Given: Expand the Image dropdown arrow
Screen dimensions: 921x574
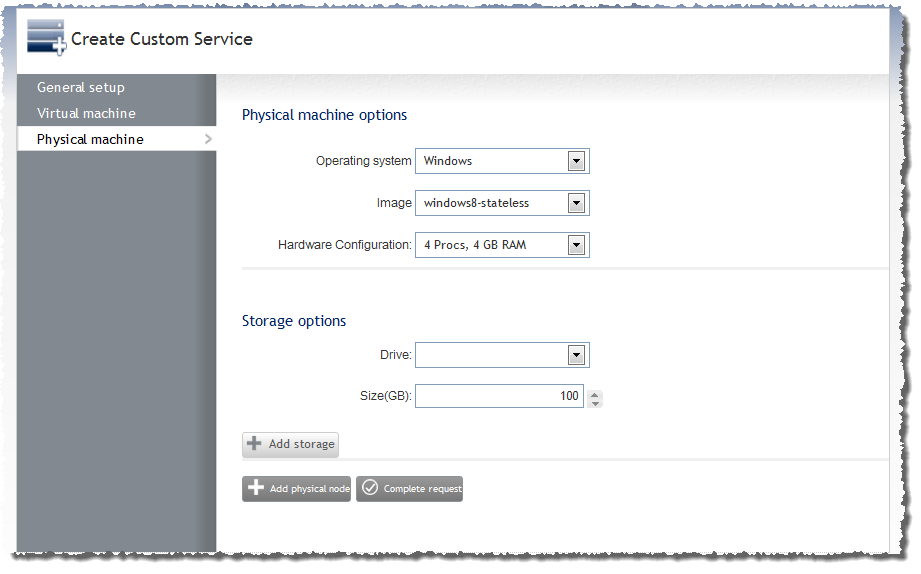Looking at the screenshot, I should tap(576, 203).
